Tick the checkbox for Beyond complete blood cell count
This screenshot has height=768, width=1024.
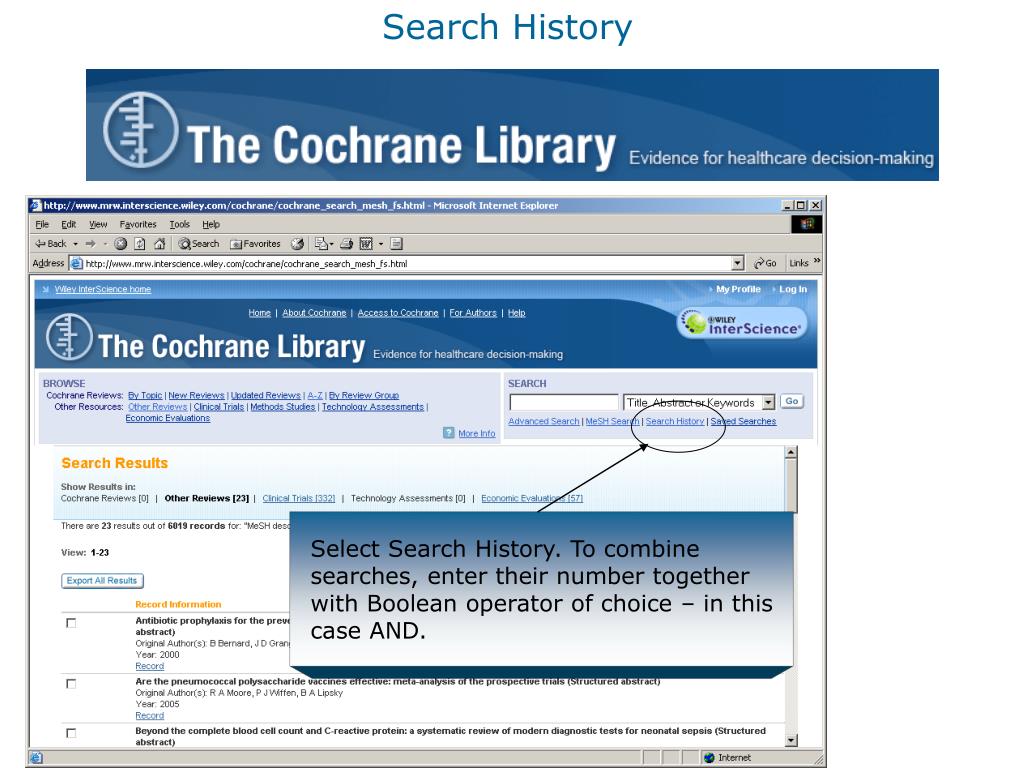(71, 733)
